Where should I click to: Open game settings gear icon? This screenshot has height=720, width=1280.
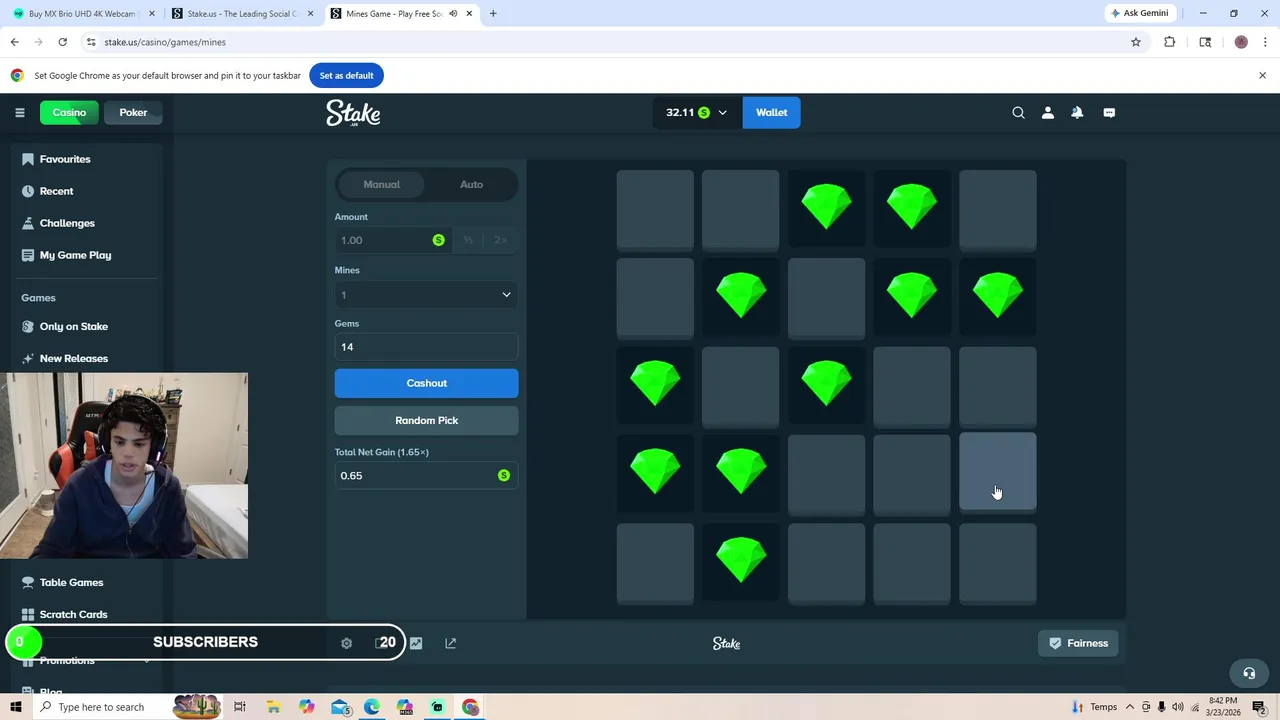pos(346,643)
